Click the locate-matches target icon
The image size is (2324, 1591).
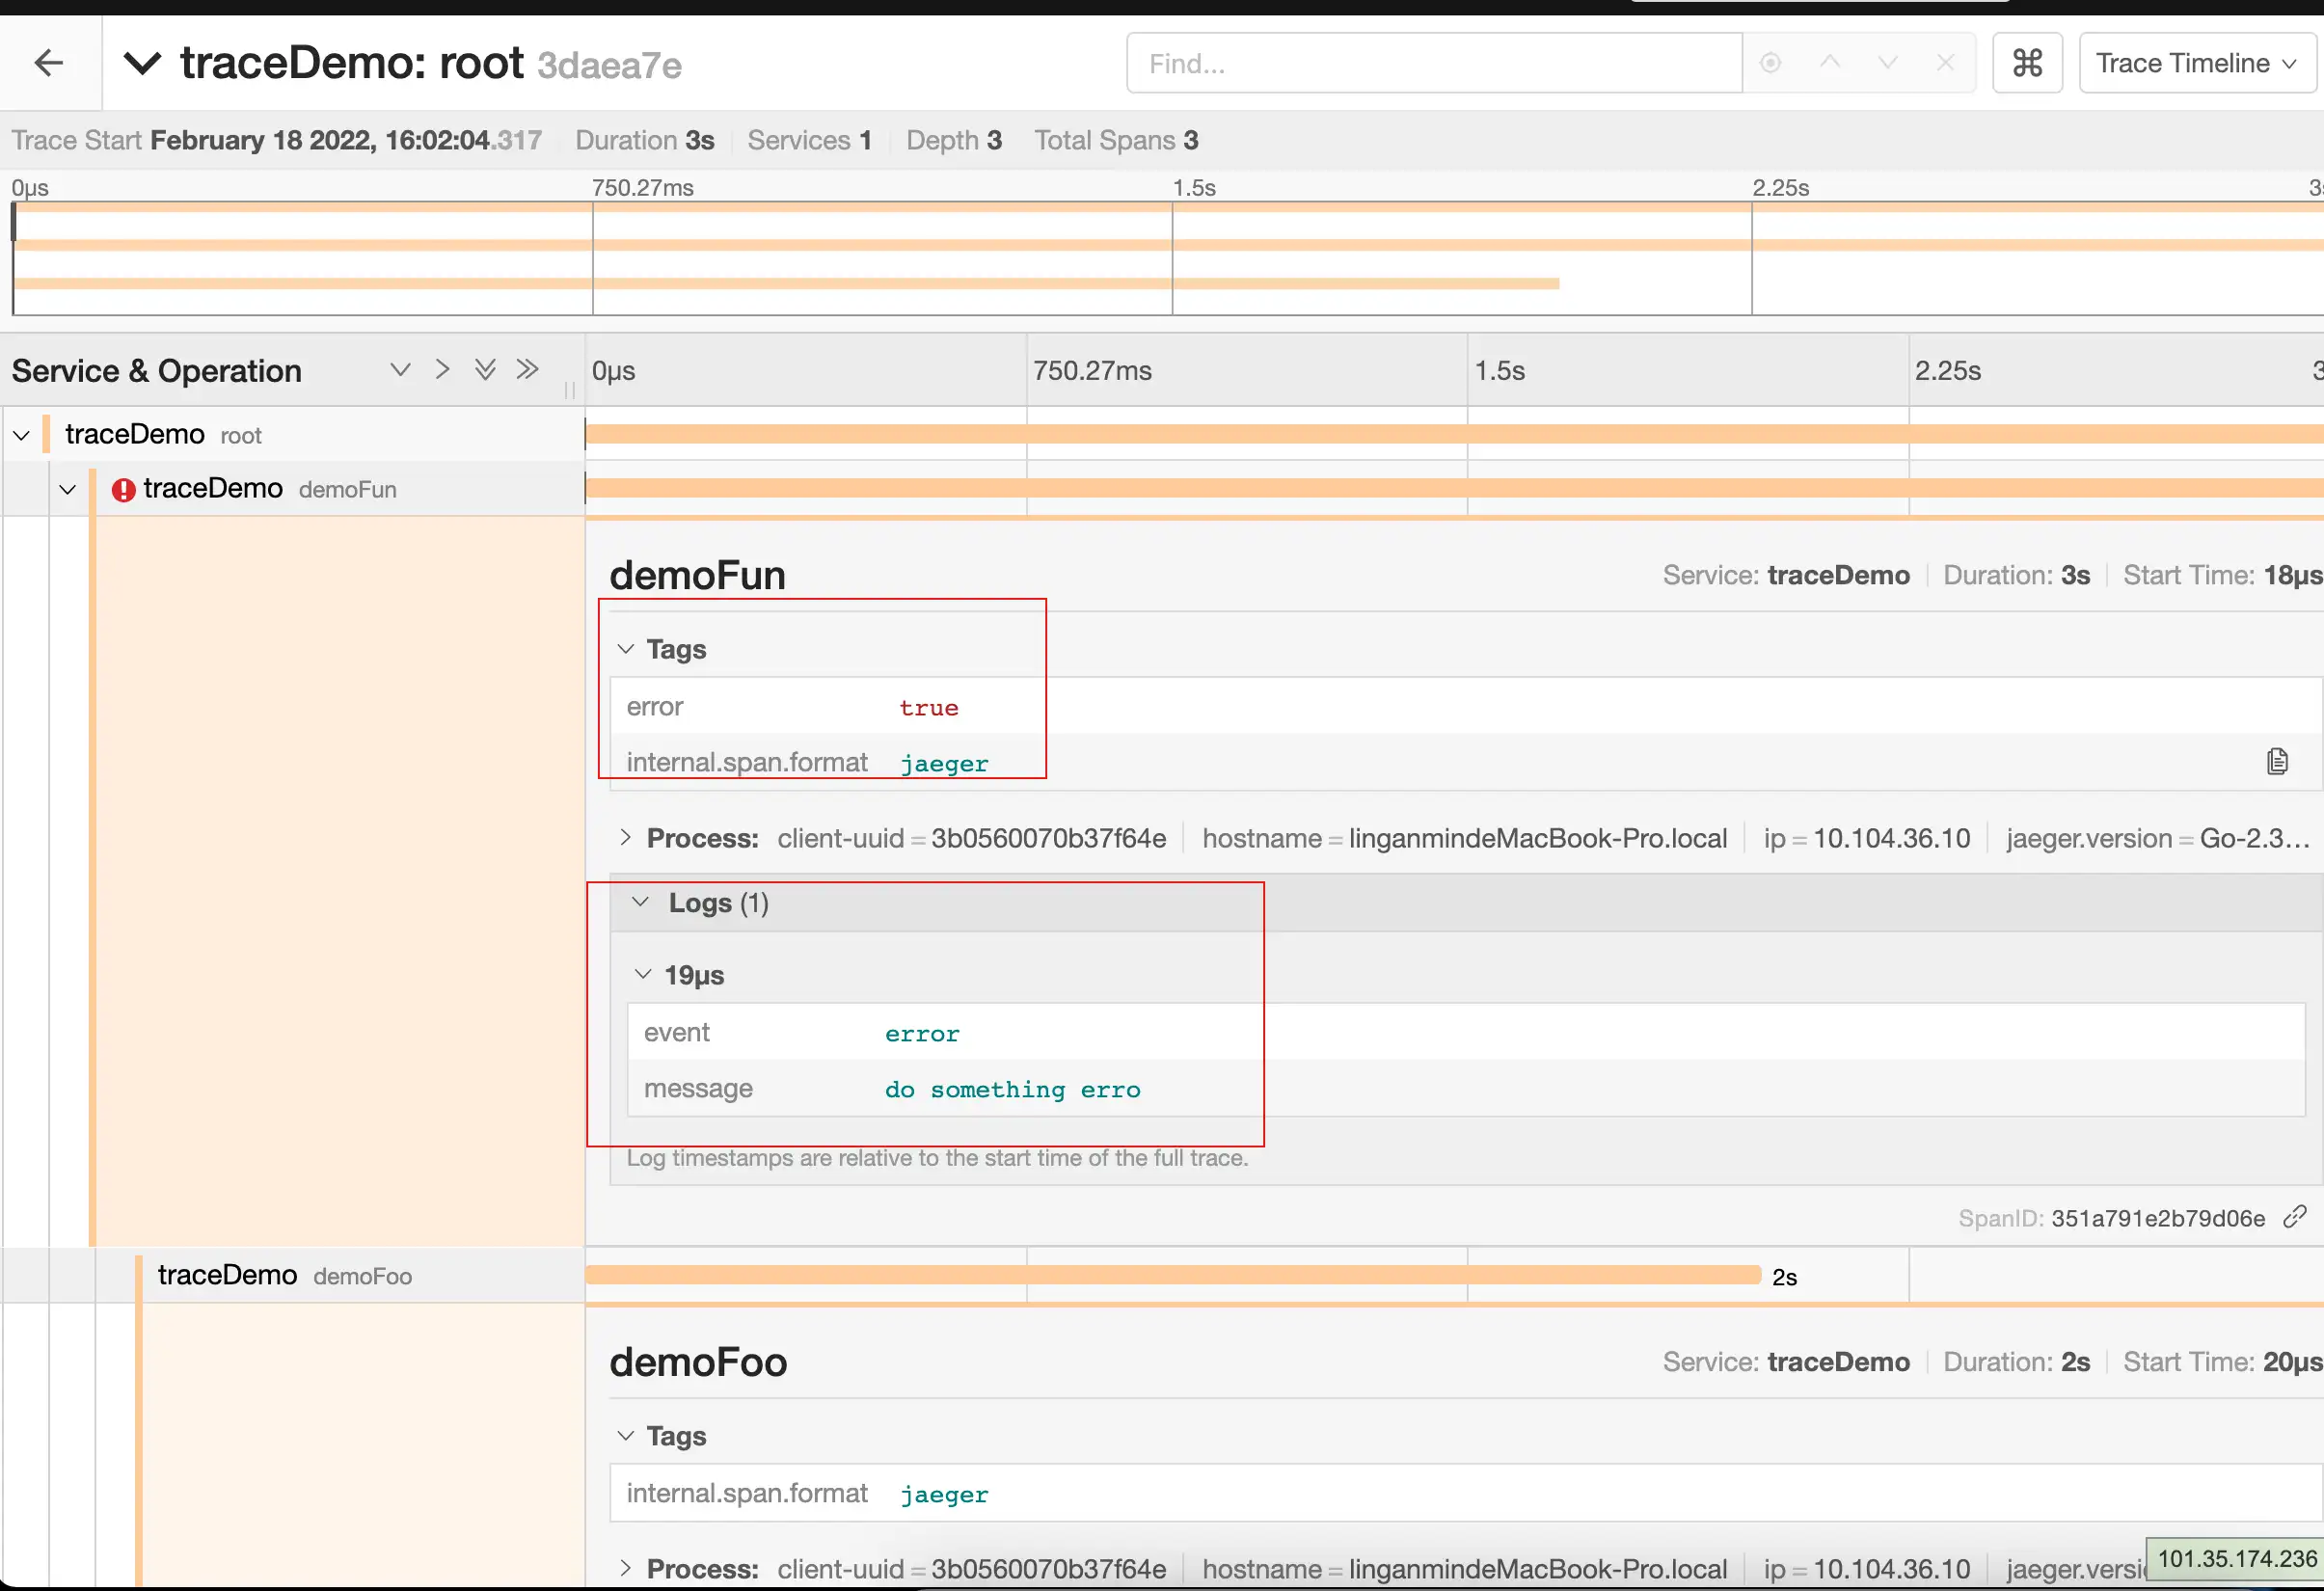(x=1770, y=63)
